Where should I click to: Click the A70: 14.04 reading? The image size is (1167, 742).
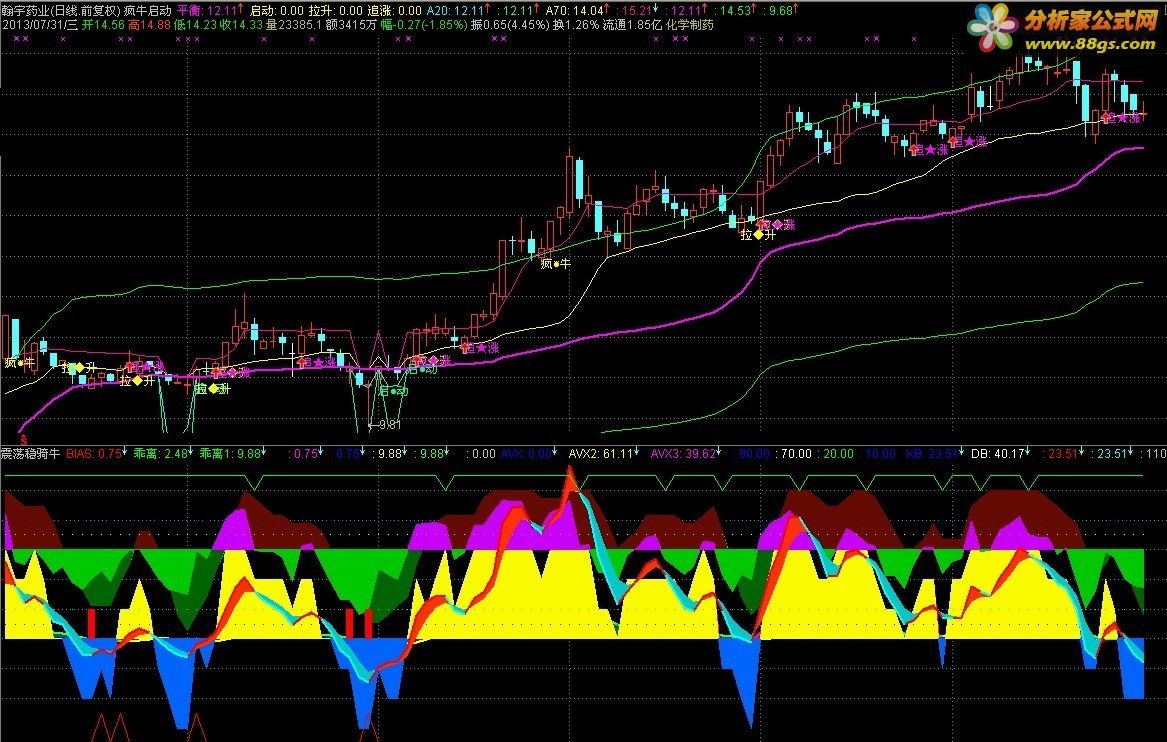coord(577,10)
